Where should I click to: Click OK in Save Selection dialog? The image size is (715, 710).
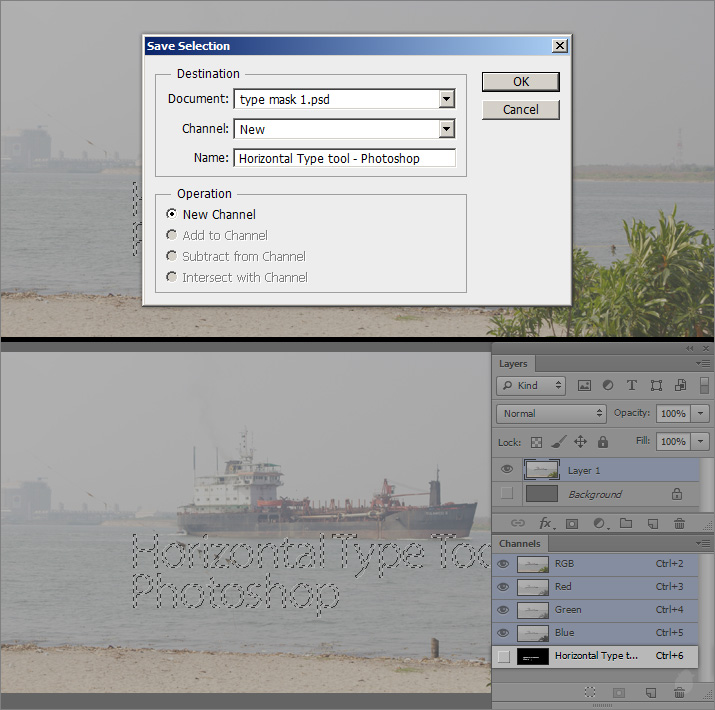tap(520, 82)
